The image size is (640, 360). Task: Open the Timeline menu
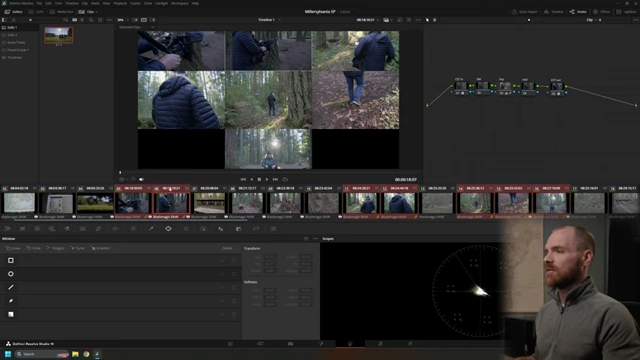coord(72,3)
